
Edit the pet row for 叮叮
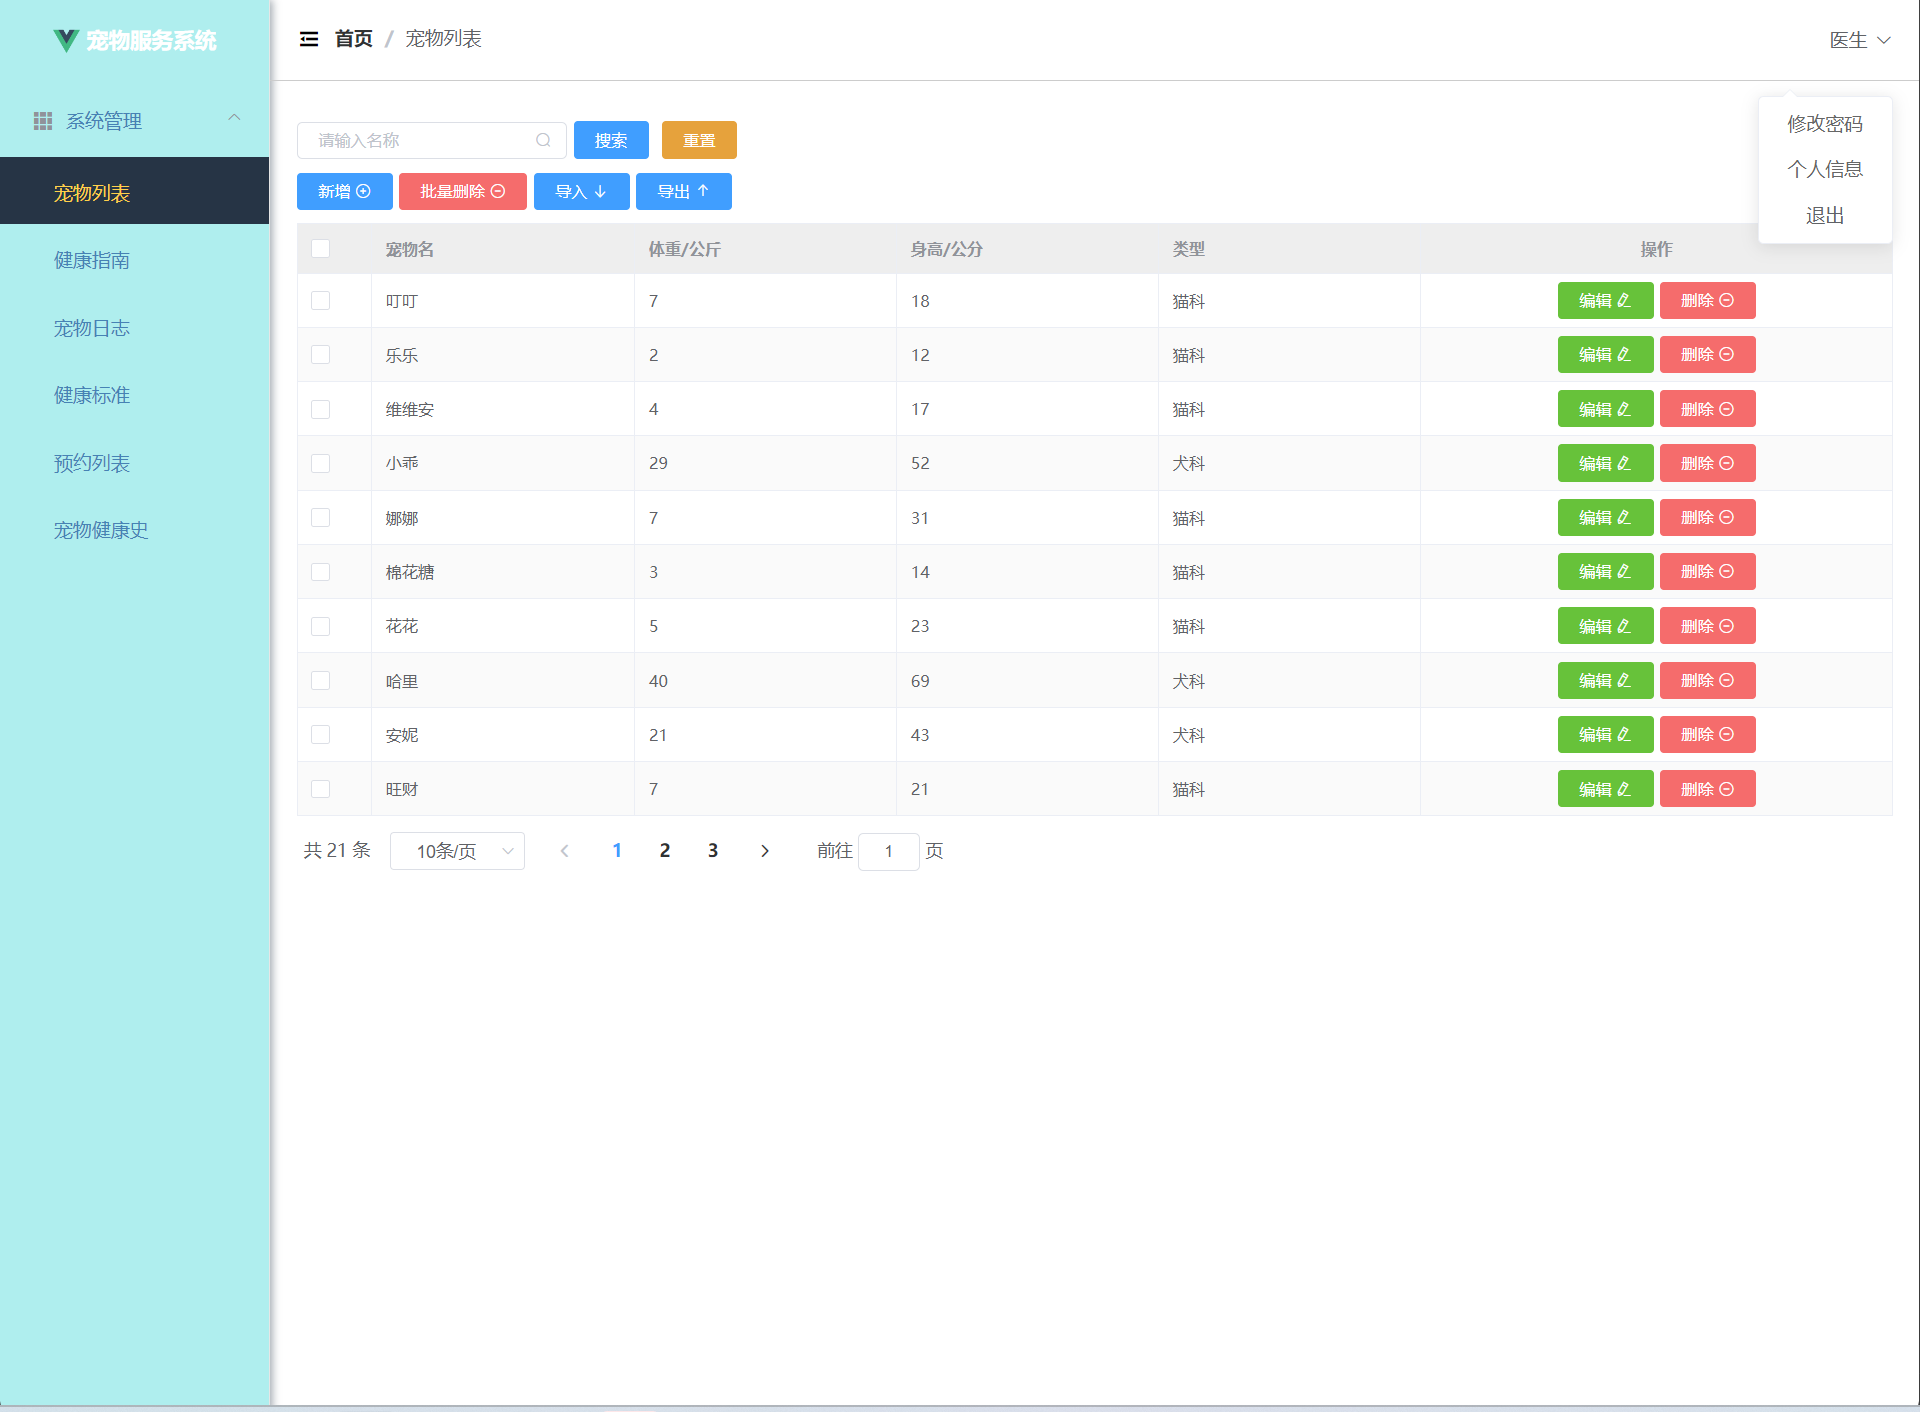click(x=1604, y=300)
